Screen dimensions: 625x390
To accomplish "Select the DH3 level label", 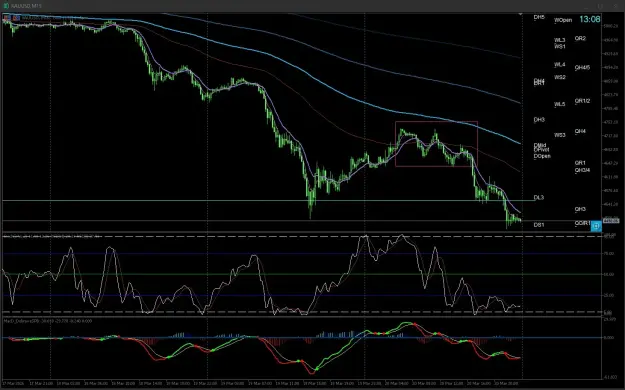I will point(539,120).
